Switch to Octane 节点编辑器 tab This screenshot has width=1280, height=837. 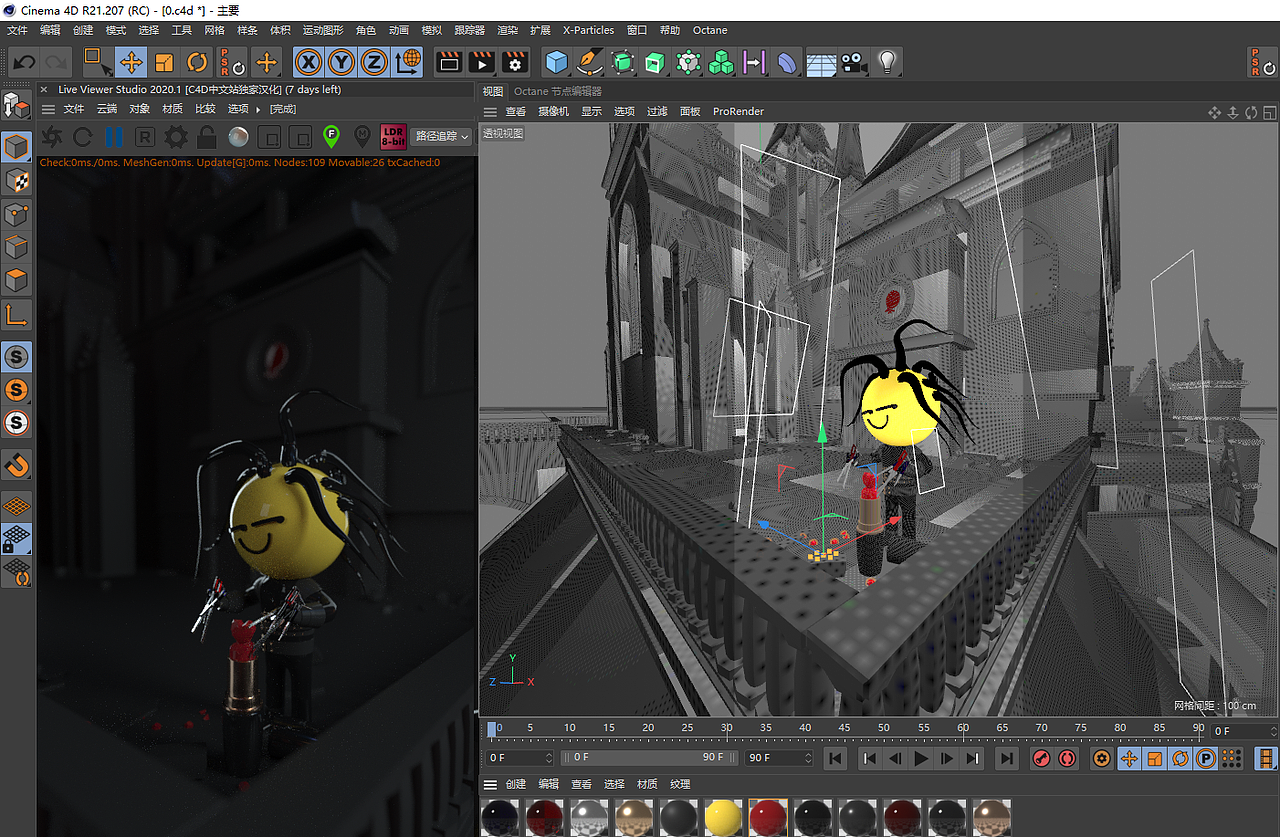pyautogui.click(x=558, y=91)
